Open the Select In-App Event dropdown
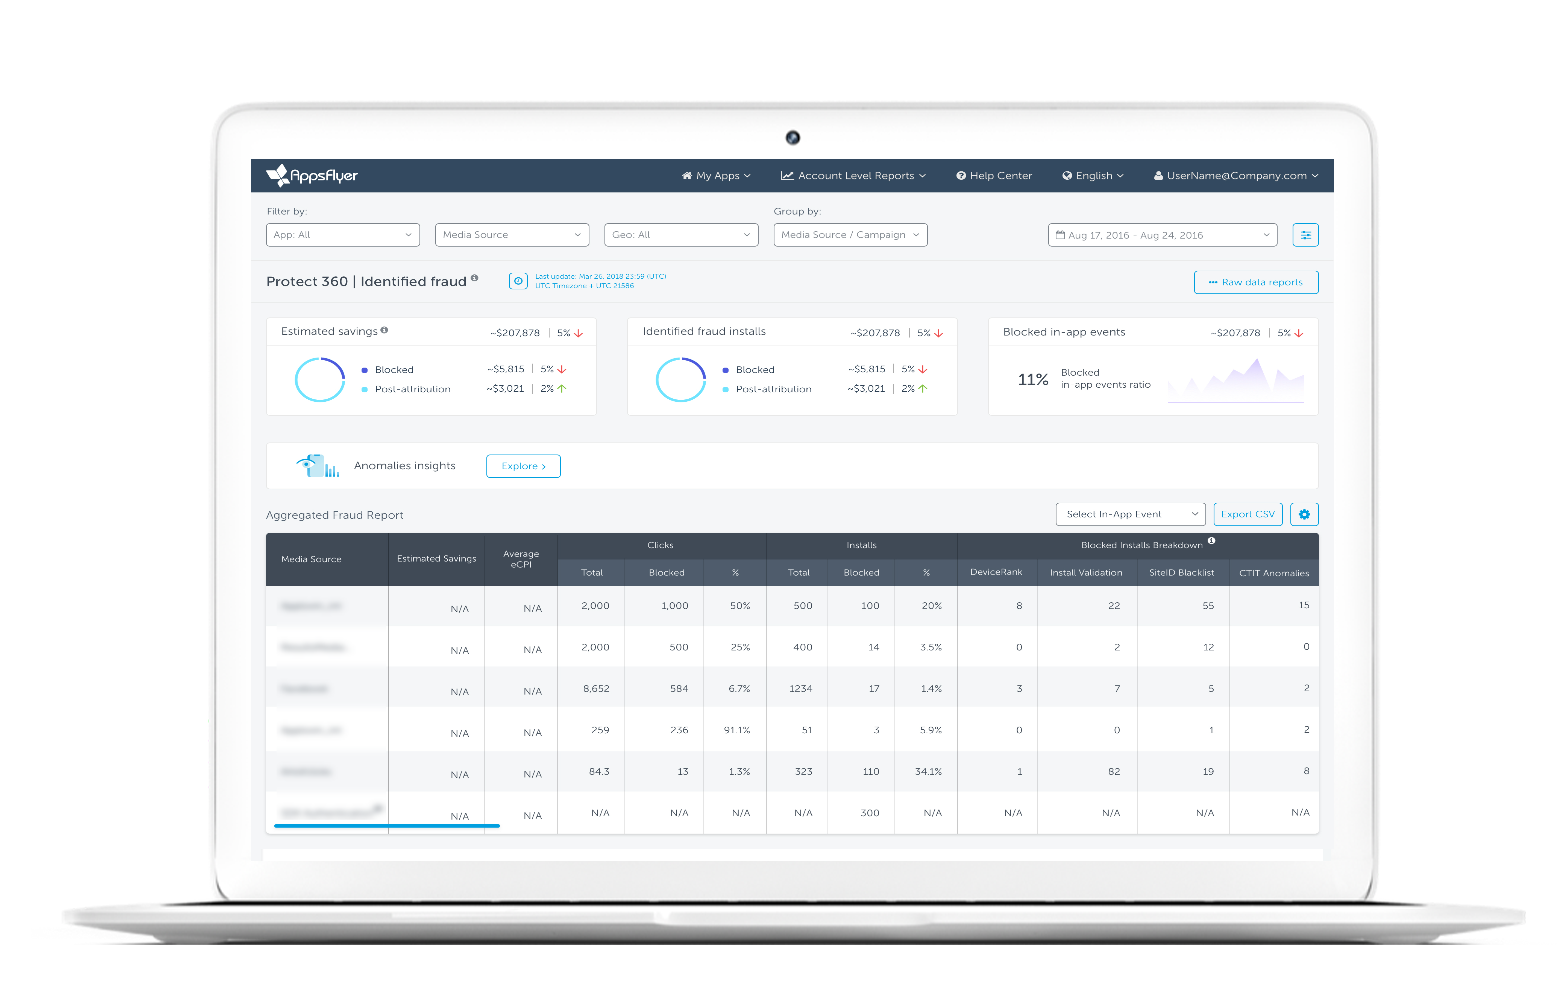The width and height of the screenshot is (1557, 998). [x=1130, y=514]
